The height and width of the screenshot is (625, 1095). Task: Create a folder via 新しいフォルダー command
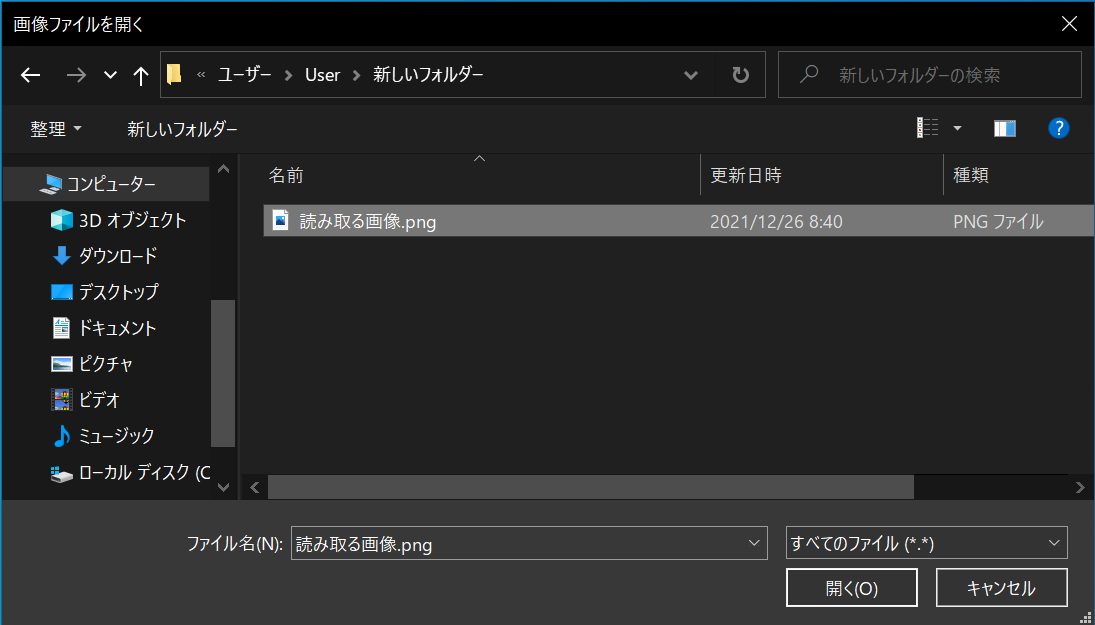coord(183,128)
